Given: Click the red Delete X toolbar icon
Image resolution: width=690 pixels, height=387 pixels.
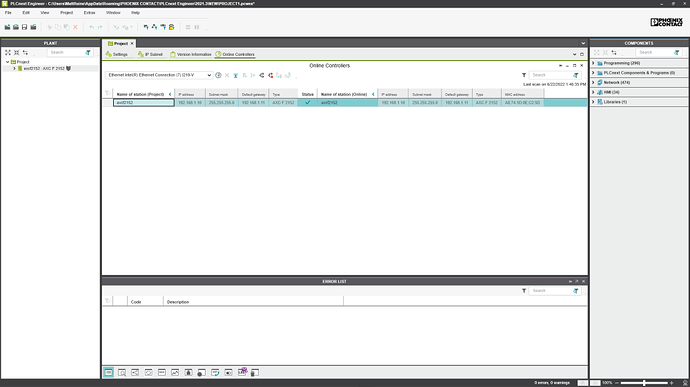Looking at the screenshot, I should pos(75,27).
